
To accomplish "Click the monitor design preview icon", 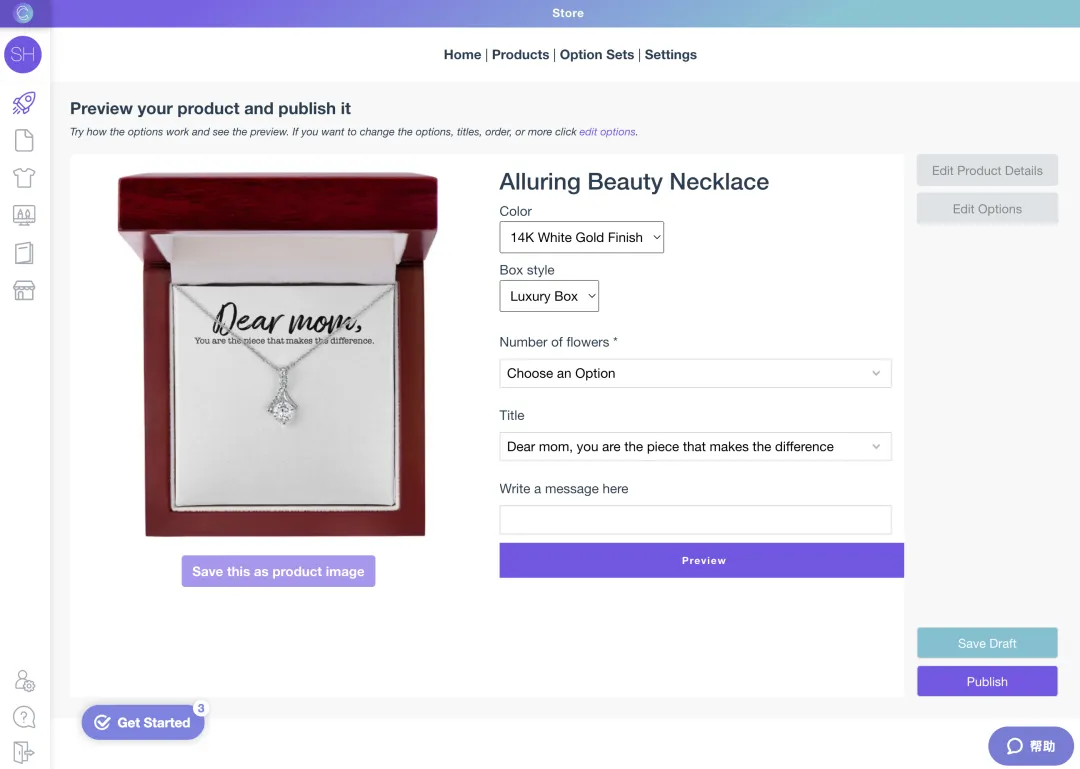I will 24,215.
